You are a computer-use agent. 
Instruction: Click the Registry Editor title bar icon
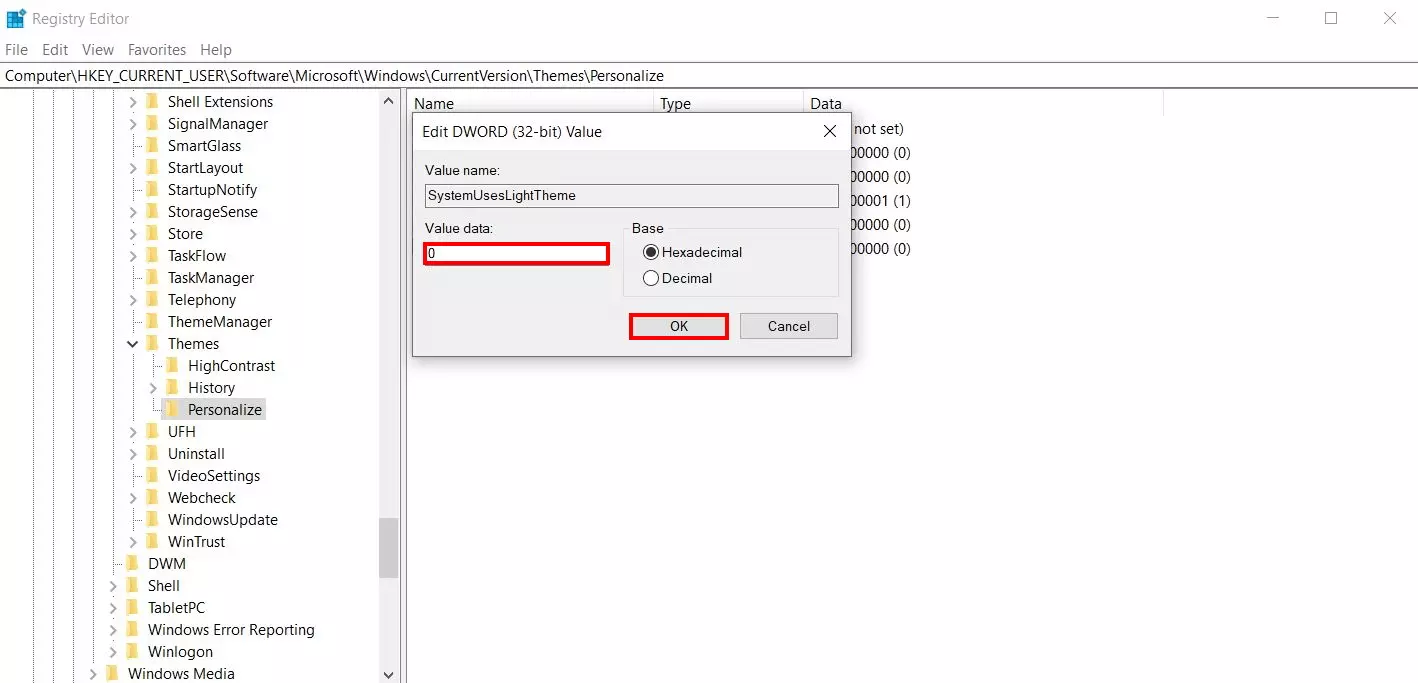click(x=16, y=18)
